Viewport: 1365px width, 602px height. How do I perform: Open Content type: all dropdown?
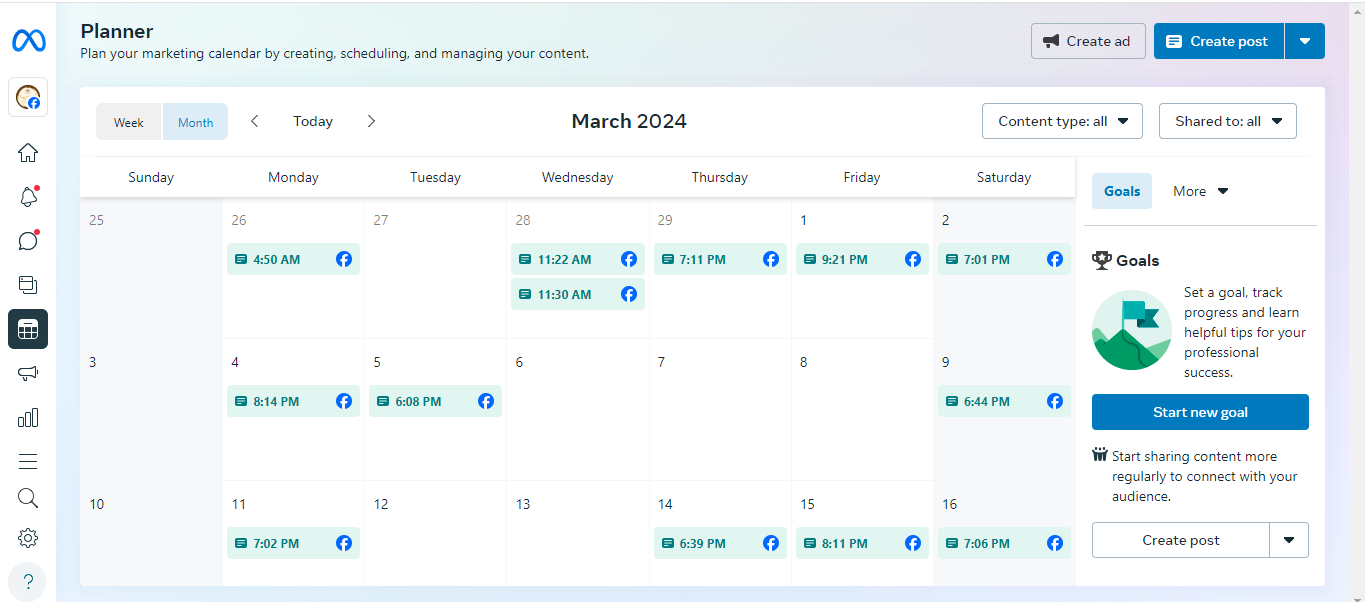pos(1062,121)
